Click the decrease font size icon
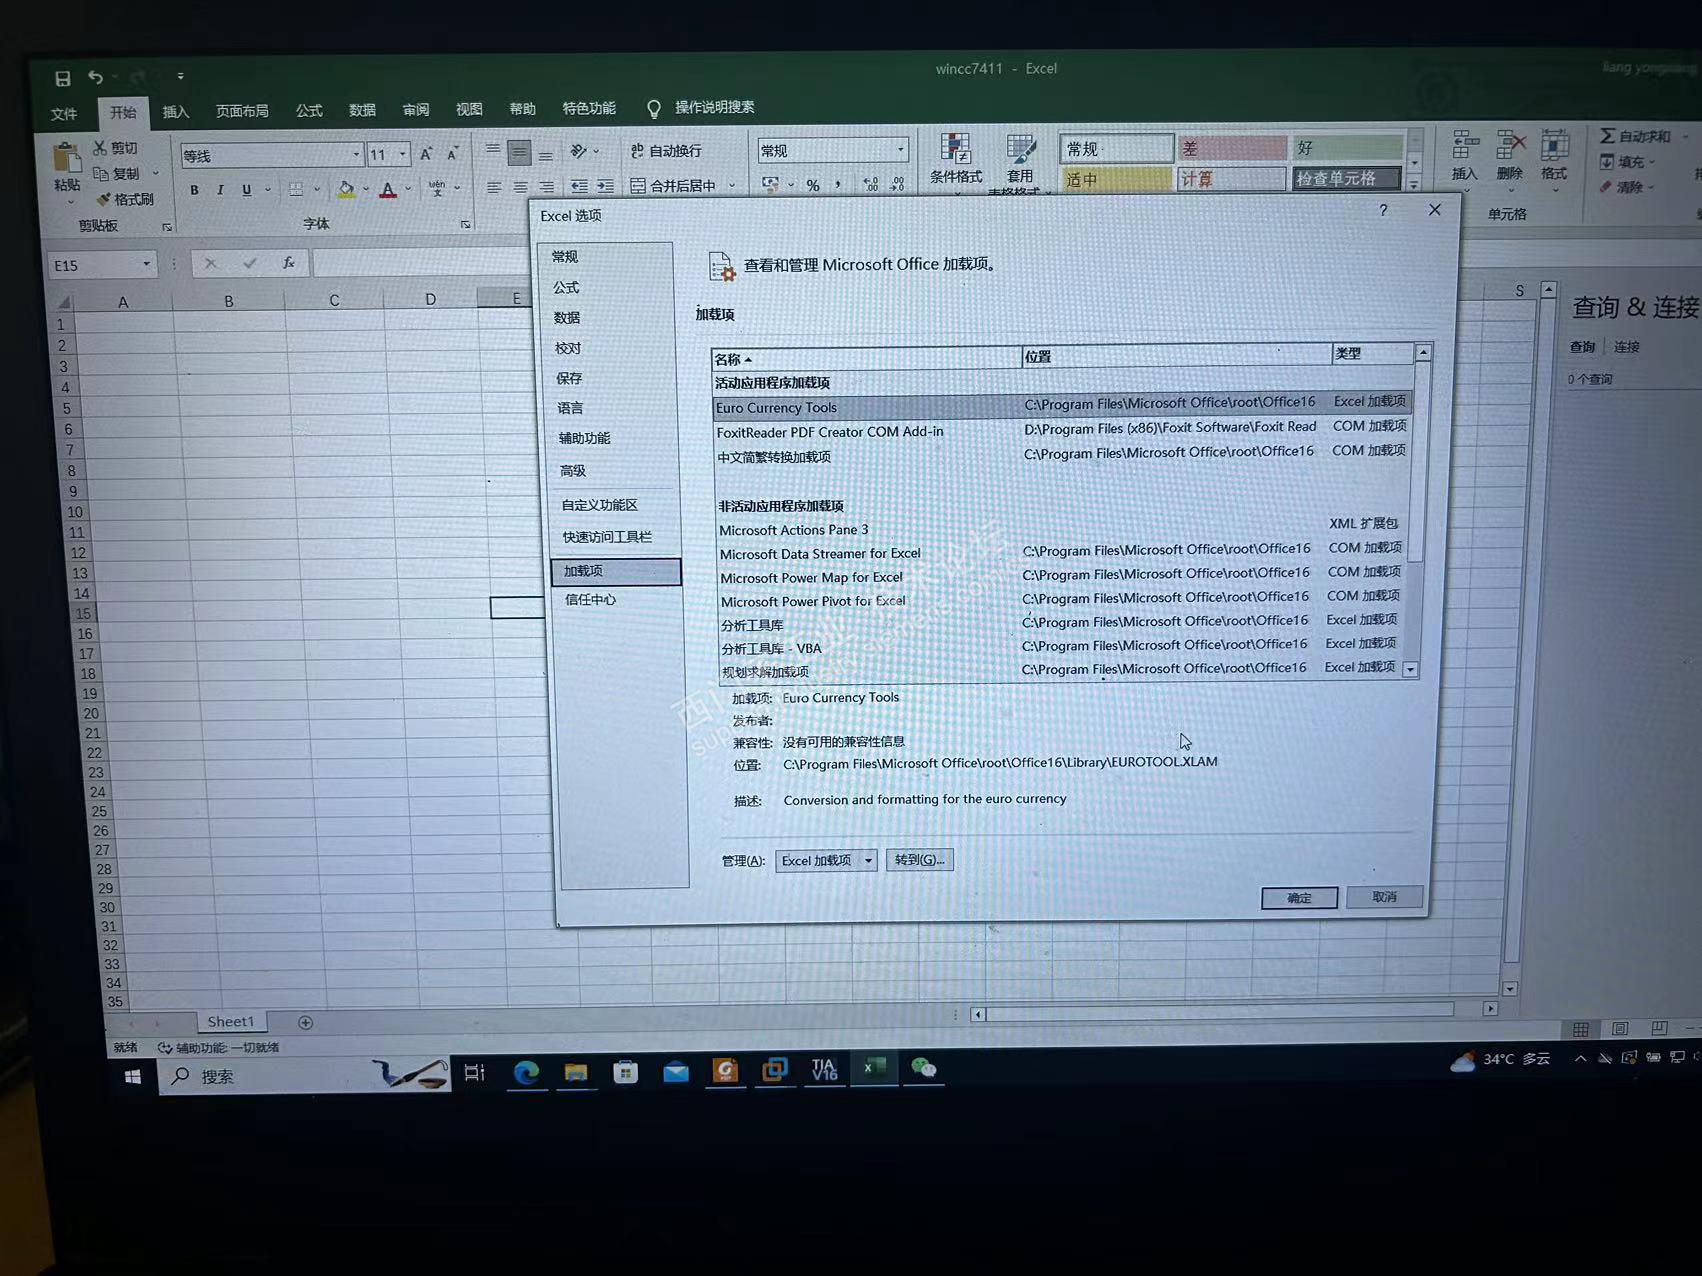Screen dimensions: 1702x1276 (452, 154)
